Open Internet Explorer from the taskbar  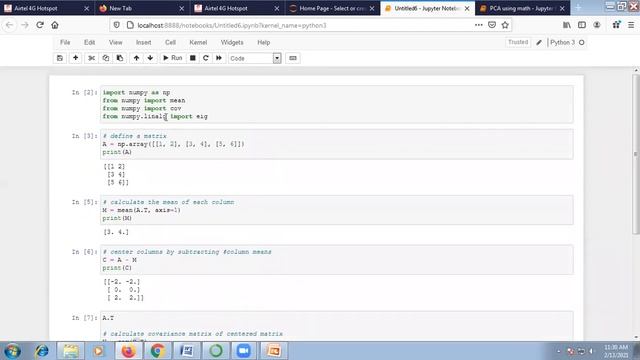tap(42, 351)
